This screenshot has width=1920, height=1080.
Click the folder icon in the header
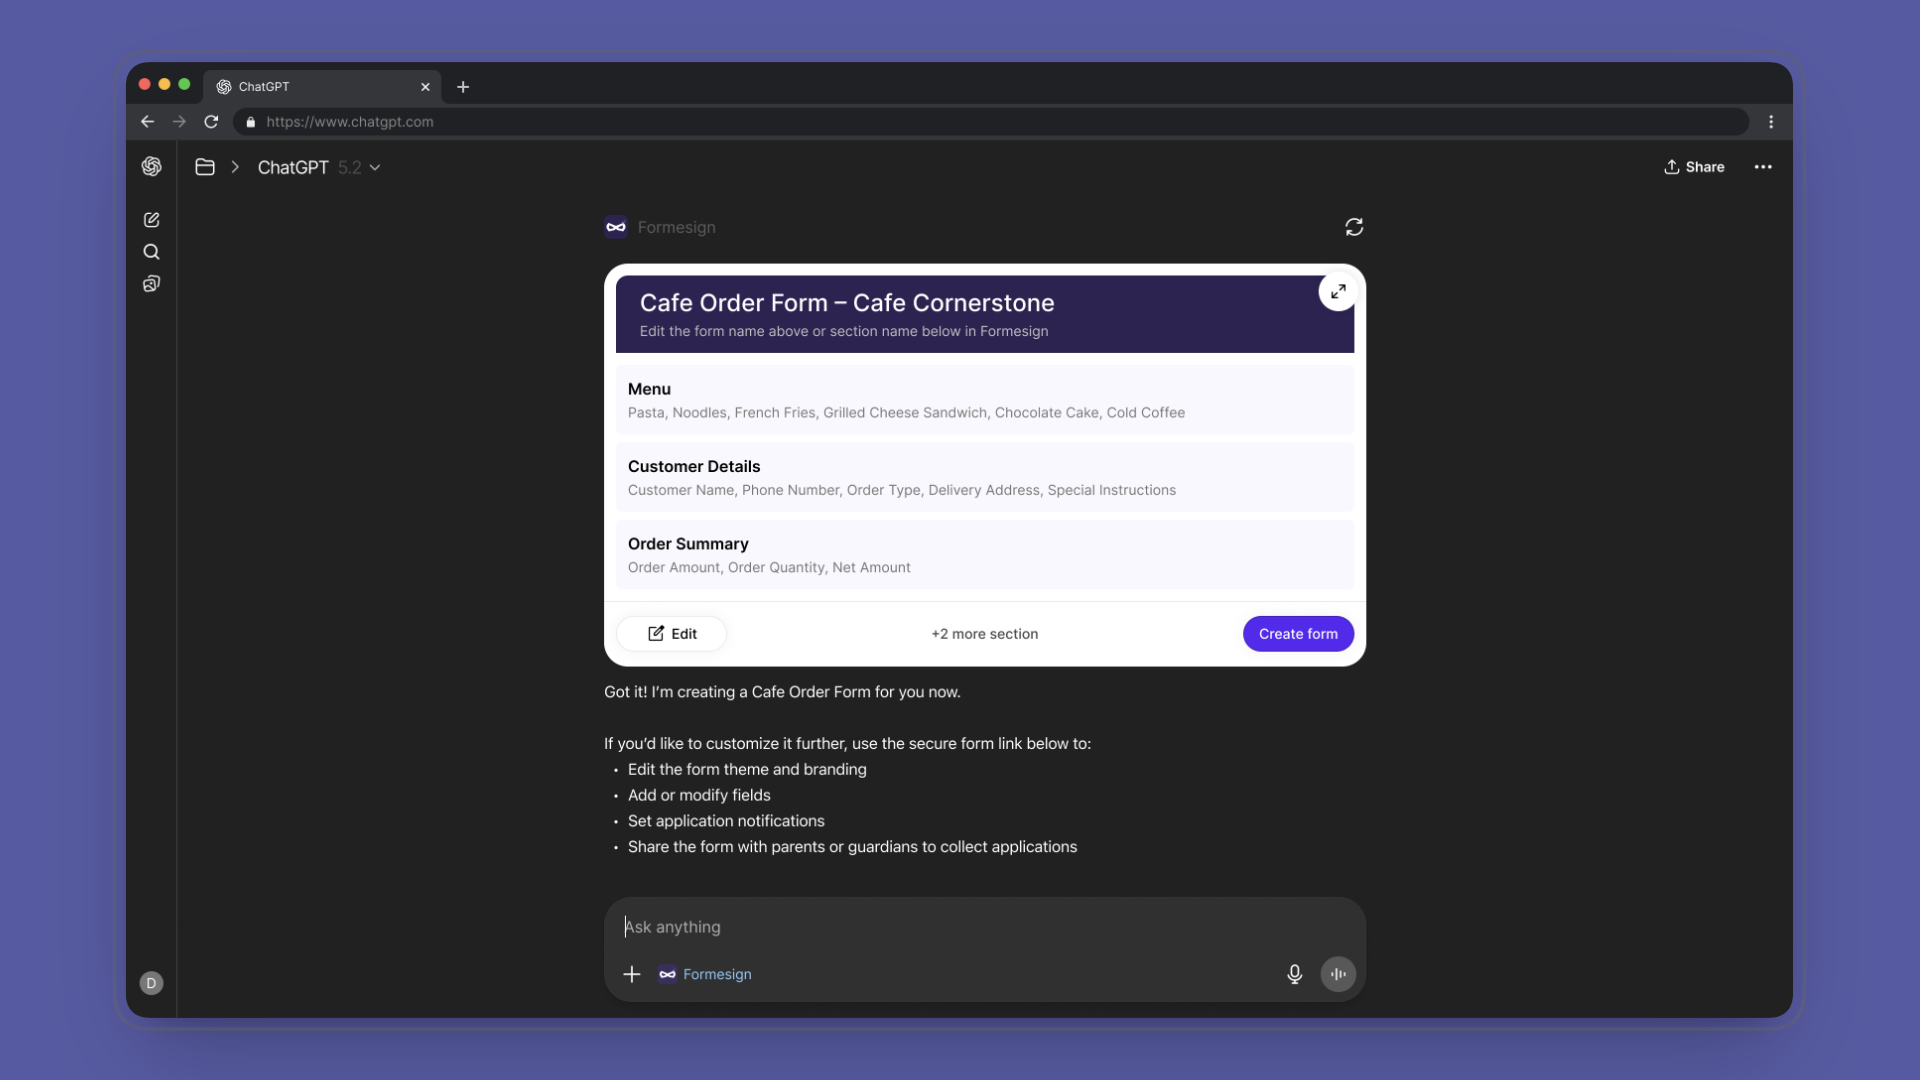tap(205, 167)
